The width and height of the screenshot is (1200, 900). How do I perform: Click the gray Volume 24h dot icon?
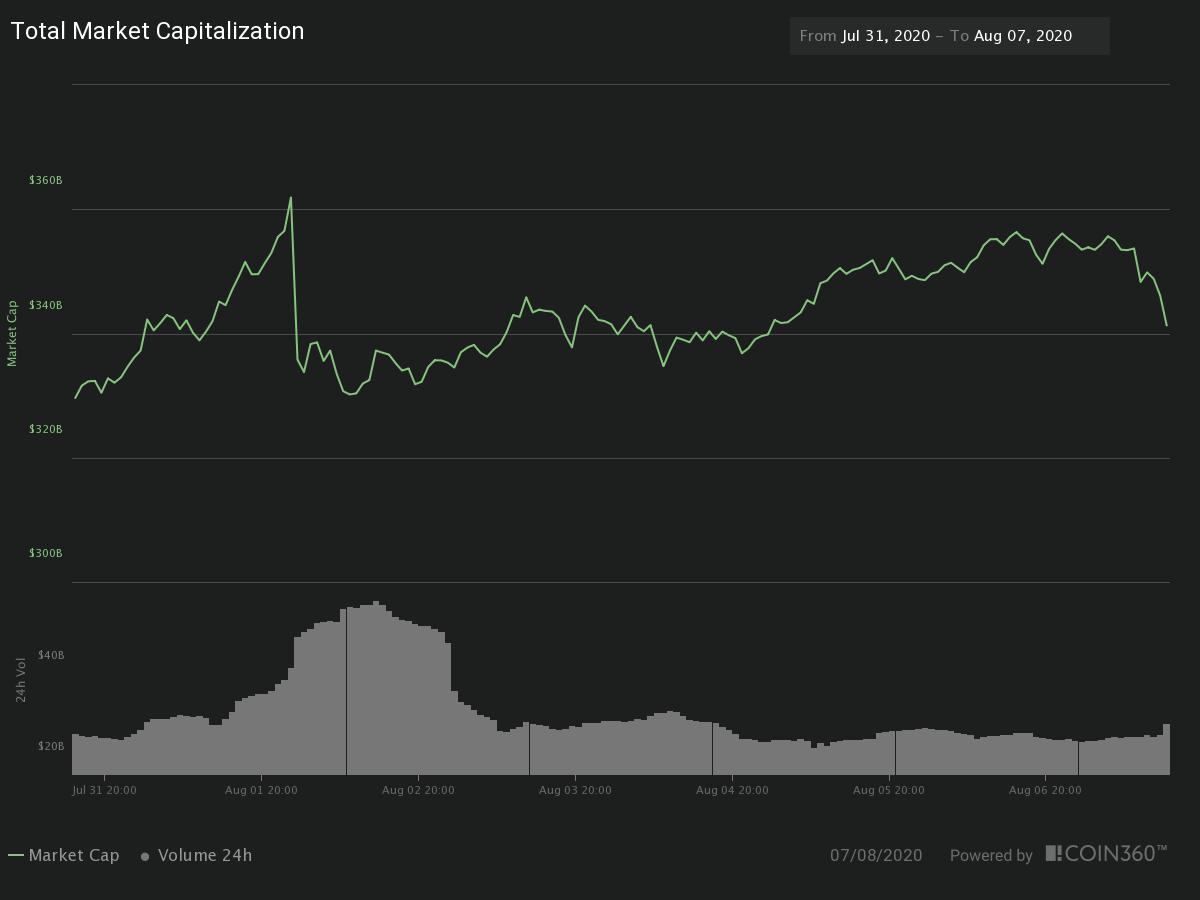click(145, 856)
